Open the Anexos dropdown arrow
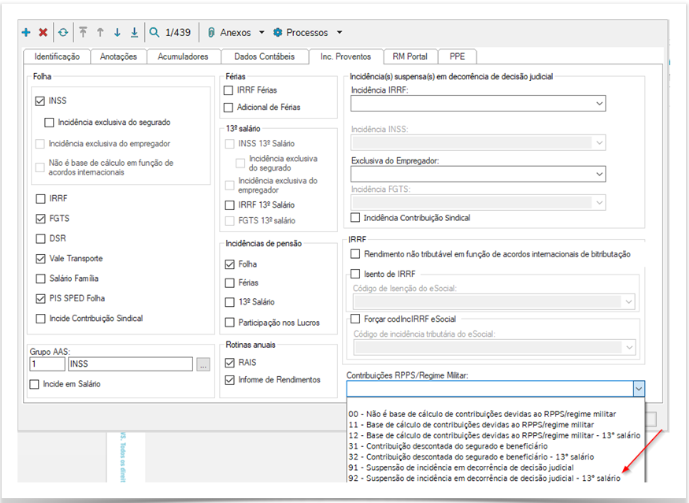Image resolution: width=689 pixels, height=503 pixels. tap(262, 33)
